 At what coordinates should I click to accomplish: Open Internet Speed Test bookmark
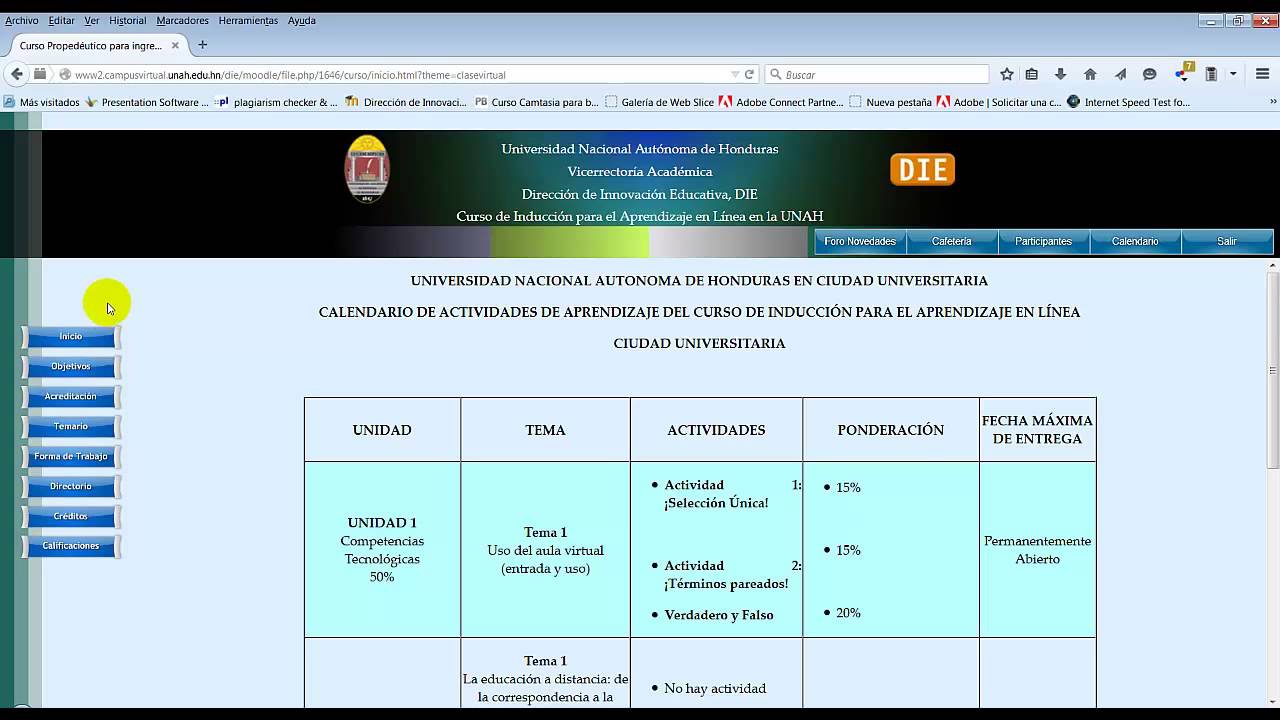(x=1129, y=102)
